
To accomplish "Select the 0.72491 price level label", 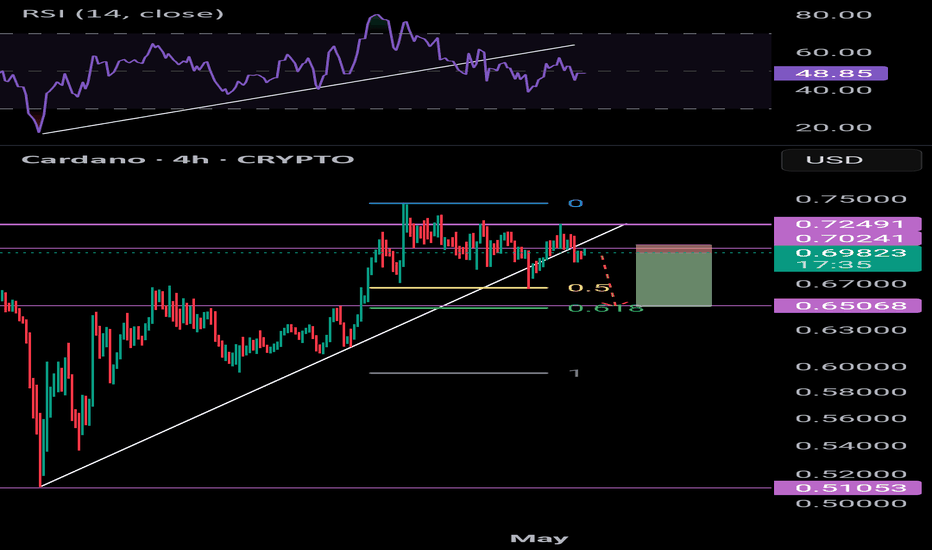I will (848, 224).
